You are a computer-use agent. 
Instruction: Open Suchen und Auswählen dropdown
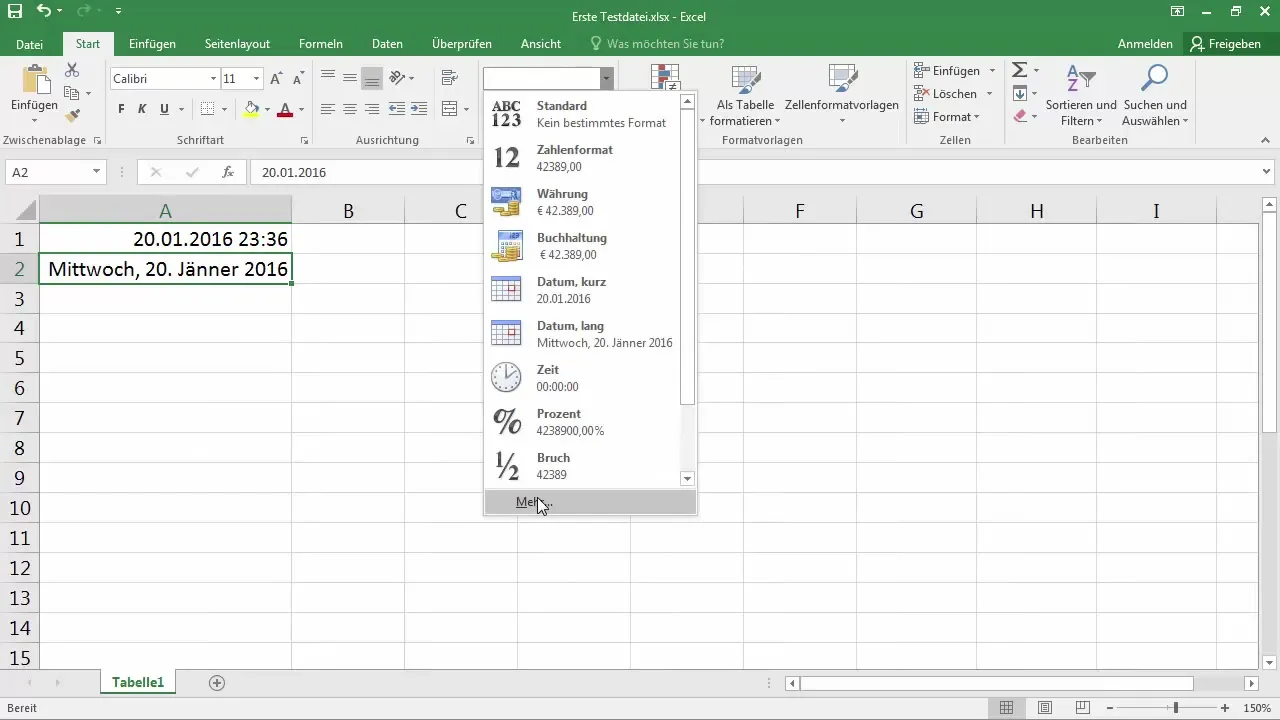pos(1154,95)
